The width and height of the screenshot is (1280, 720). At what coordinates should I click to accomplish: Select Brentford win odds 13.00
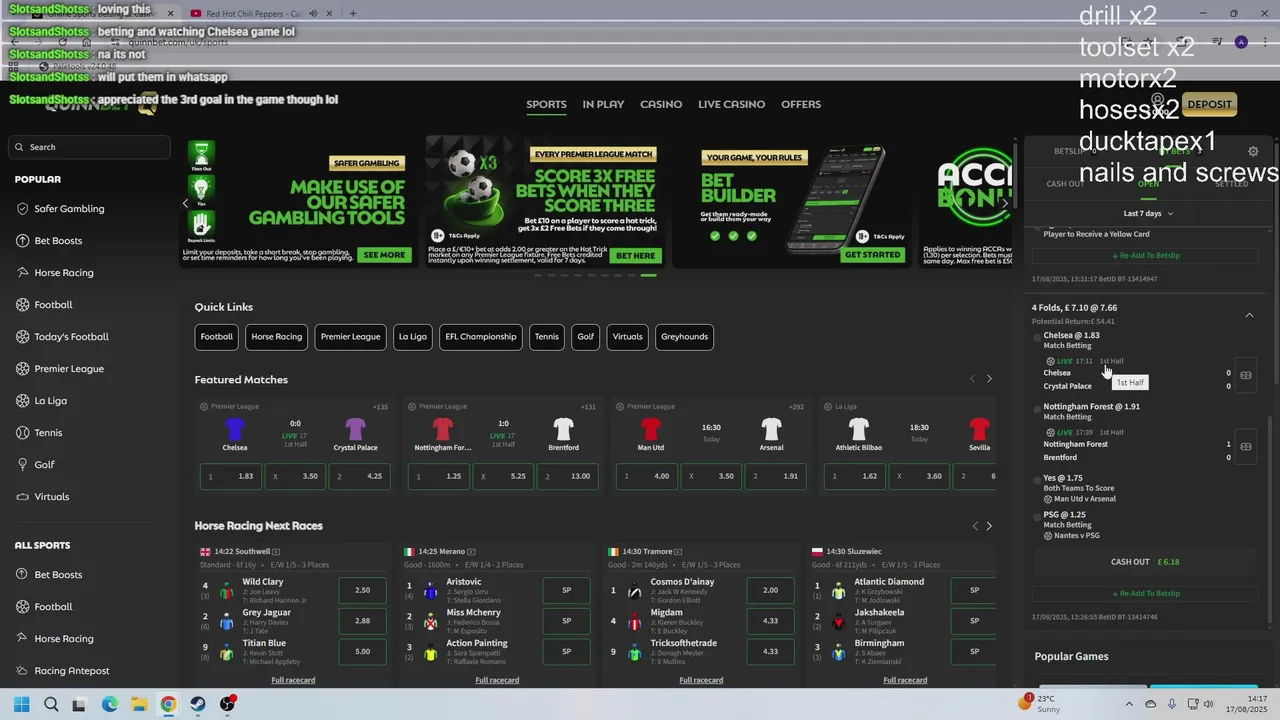pos(568,477)
